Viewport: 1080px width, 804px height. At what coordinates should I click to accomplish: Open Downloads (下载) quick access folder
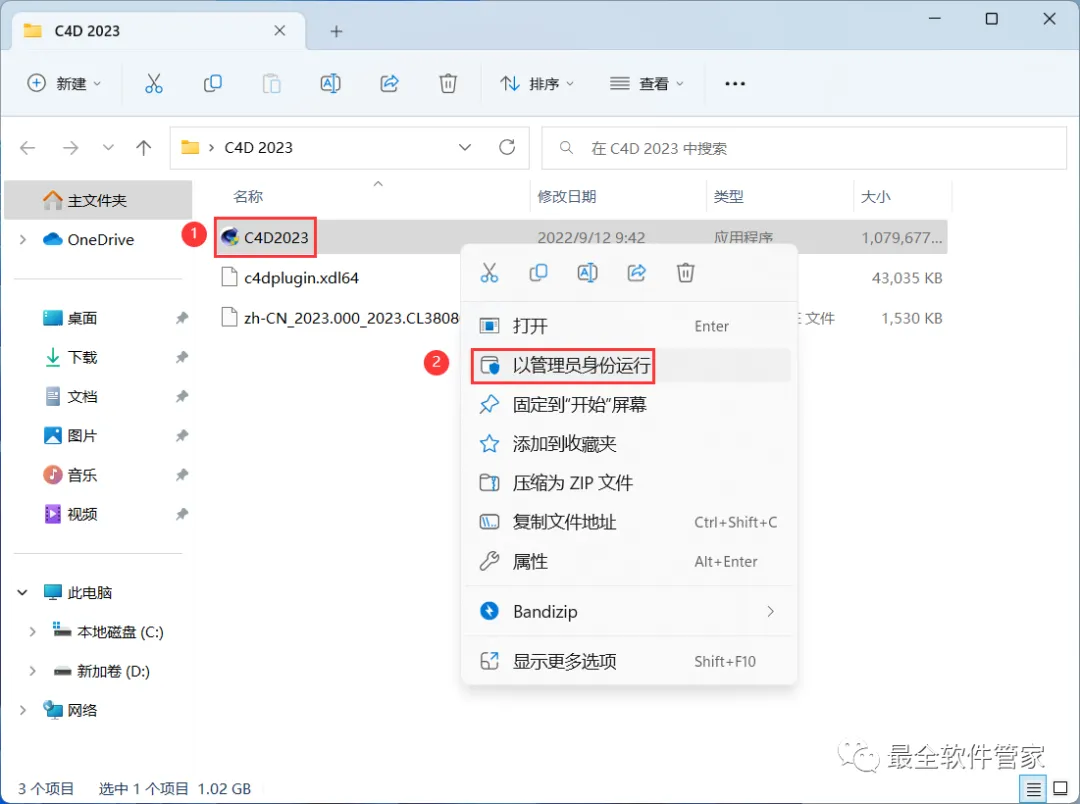click(x=70, y=357)
